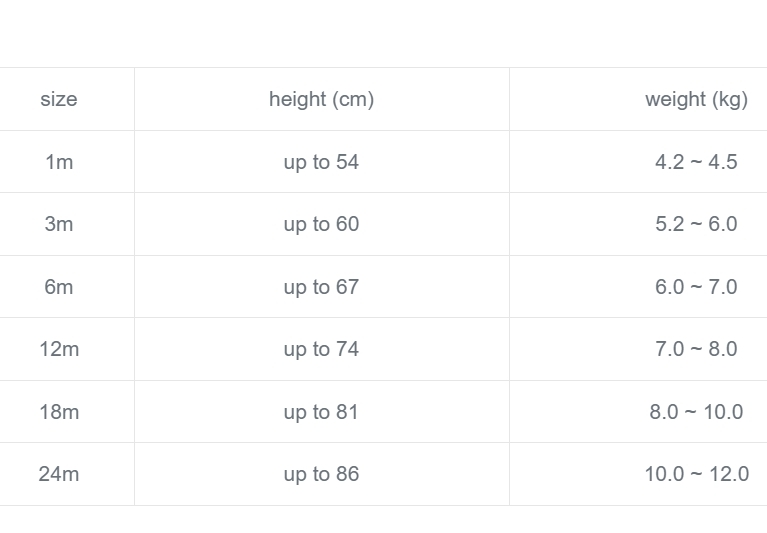Screen dimensions: 767x533
Task: Click the "up to 54" height cell
Action: (x=321, y=162)
